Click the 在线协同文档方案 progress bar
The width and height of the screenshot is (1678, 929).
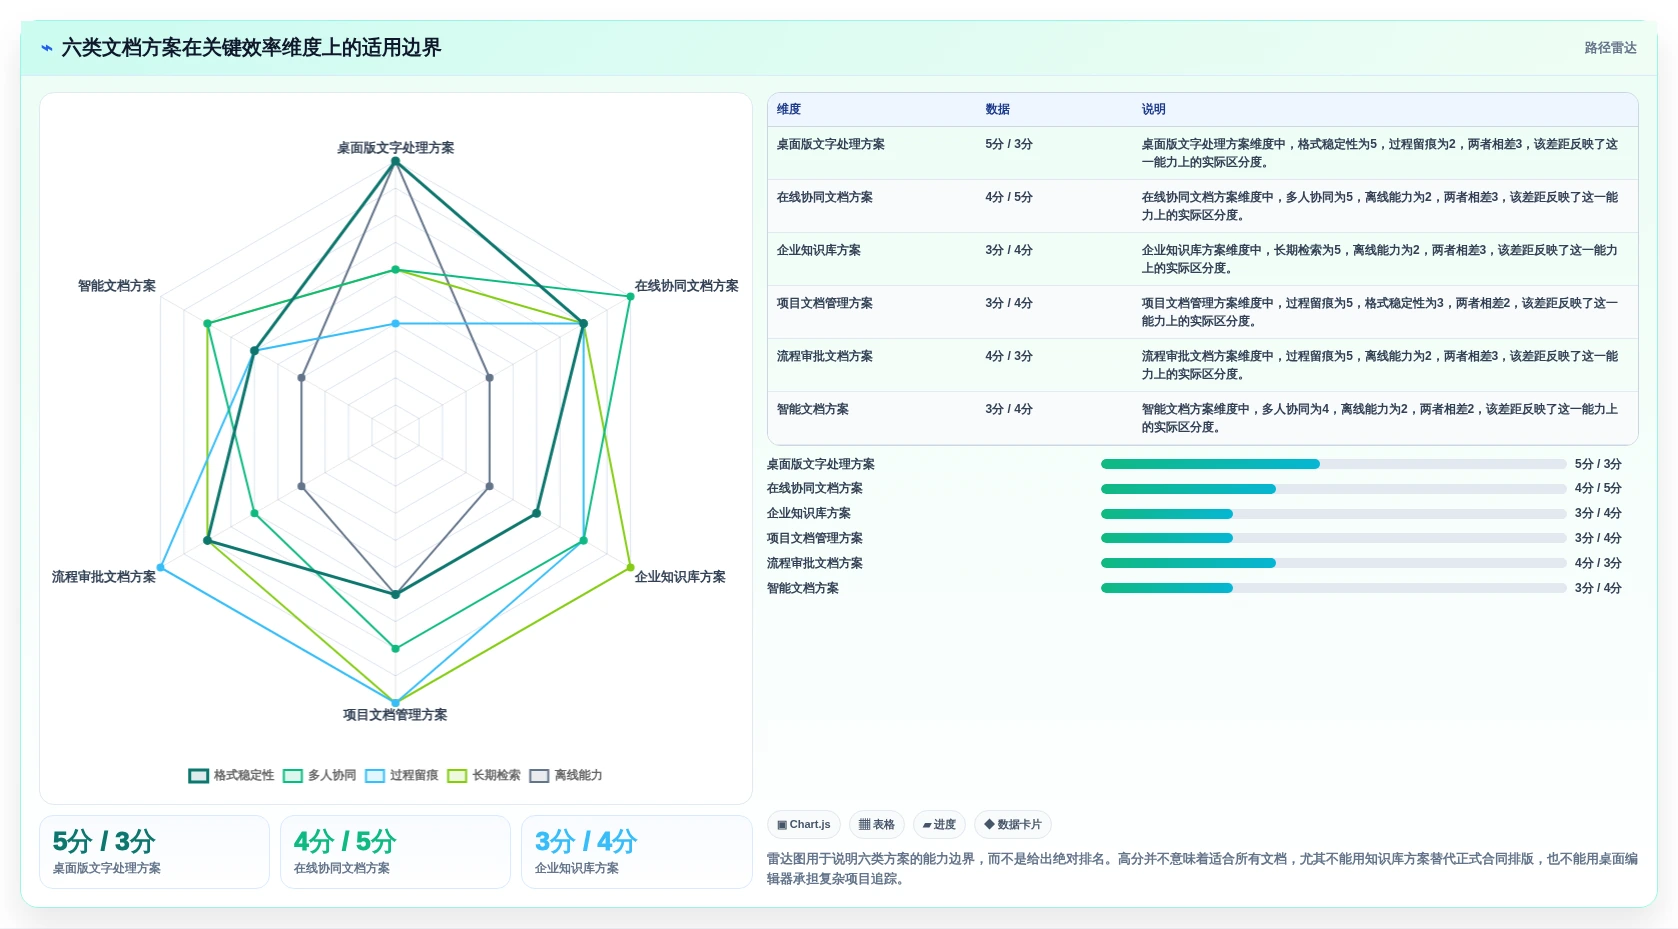tap(1333, 489)
